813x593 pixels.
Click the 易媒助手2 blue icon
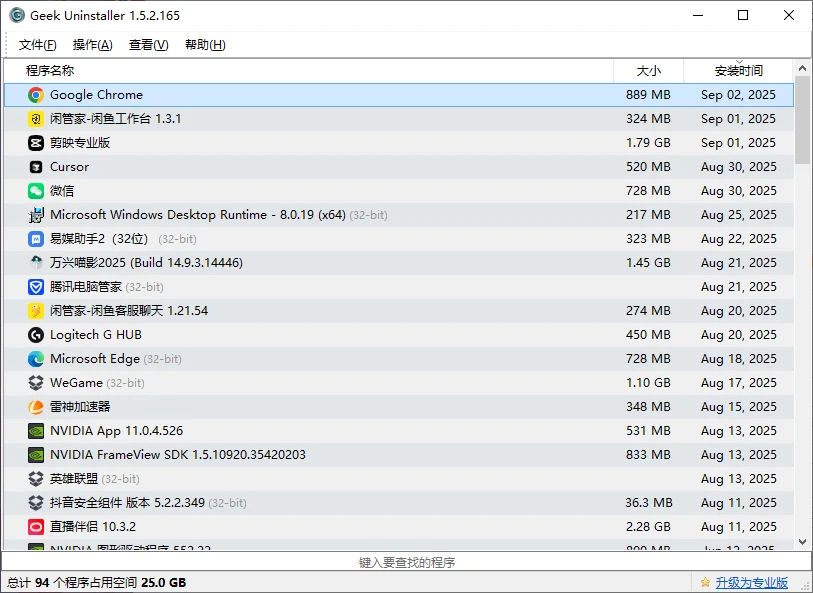point(36,239)
